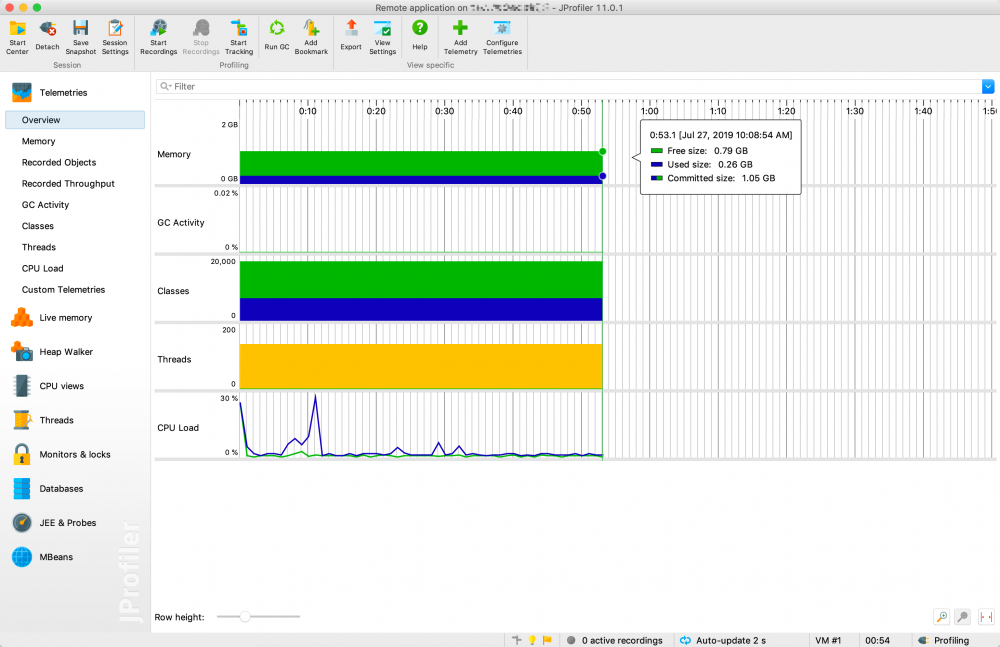Select Recorded Objects telemetry view

pyautogui.click(x=59, y=162)
